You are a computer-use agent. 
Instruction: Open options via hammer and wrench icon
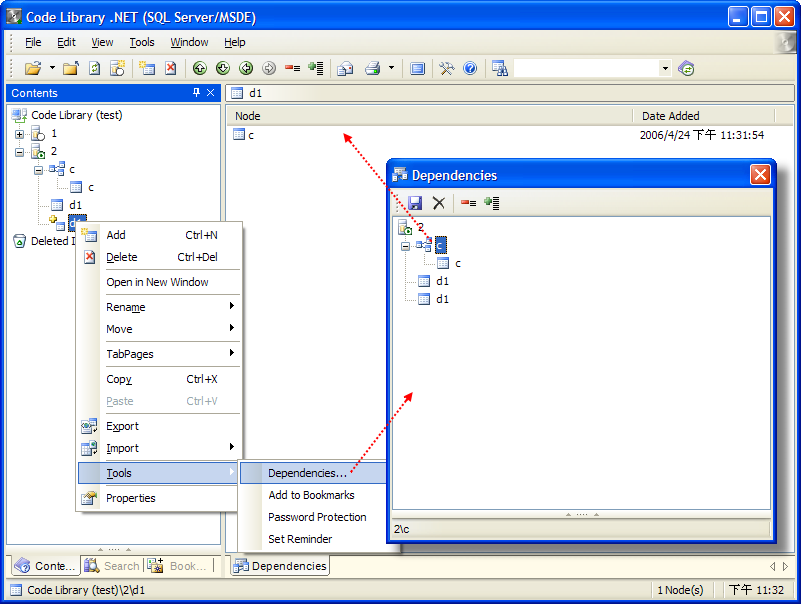tap(446, 68)
